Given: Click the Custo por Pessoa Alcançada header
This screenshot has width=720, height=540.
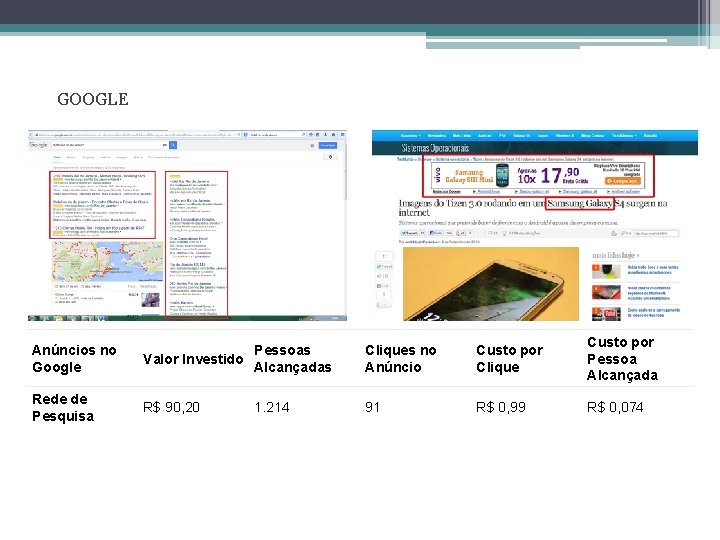Looking at the screenshot, I should pyautogui.click(x=622, y=359).
